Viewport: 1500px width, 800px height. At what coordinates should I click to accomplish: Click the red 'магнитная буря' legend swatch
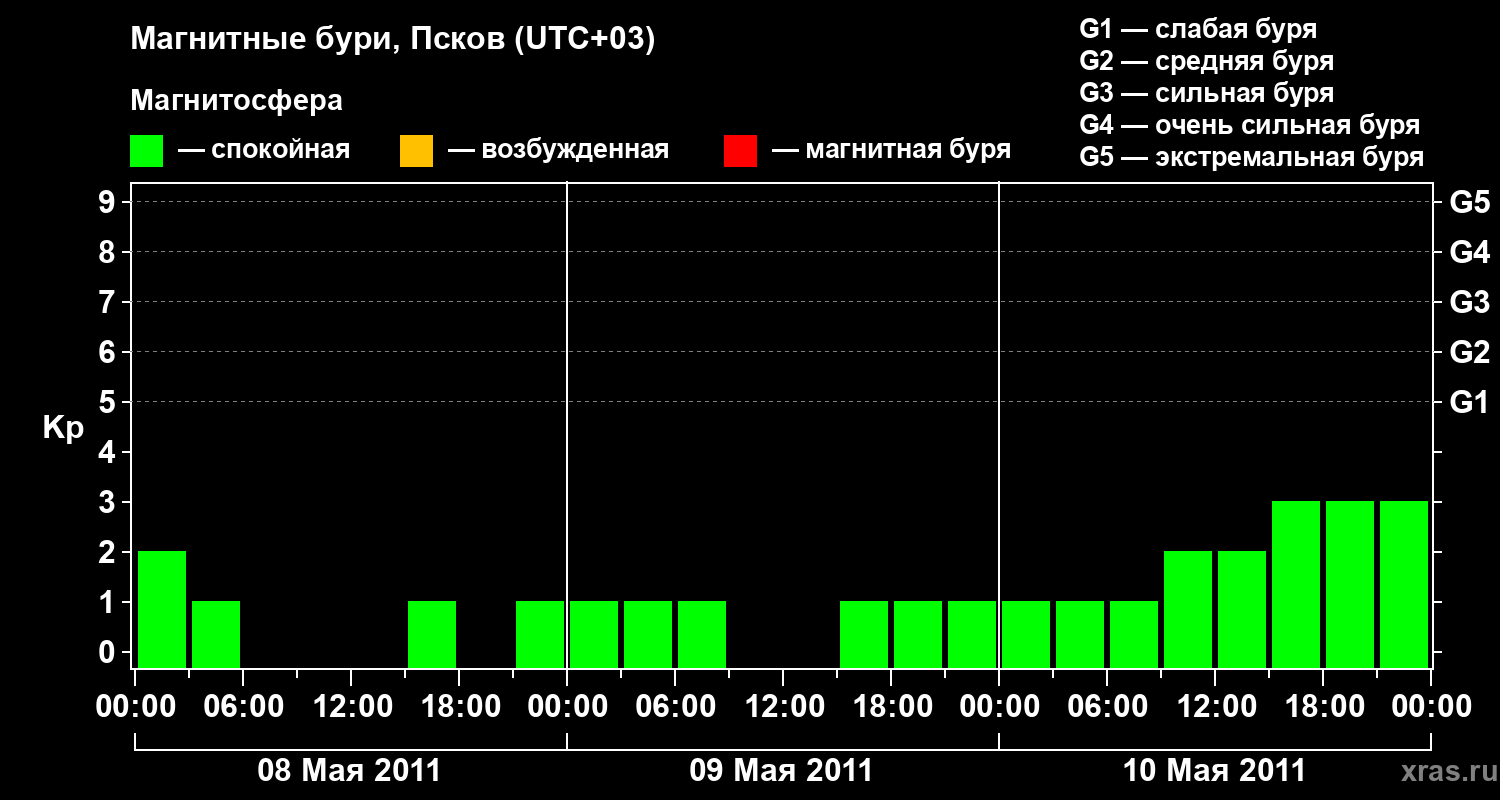[x=740, y=151]
